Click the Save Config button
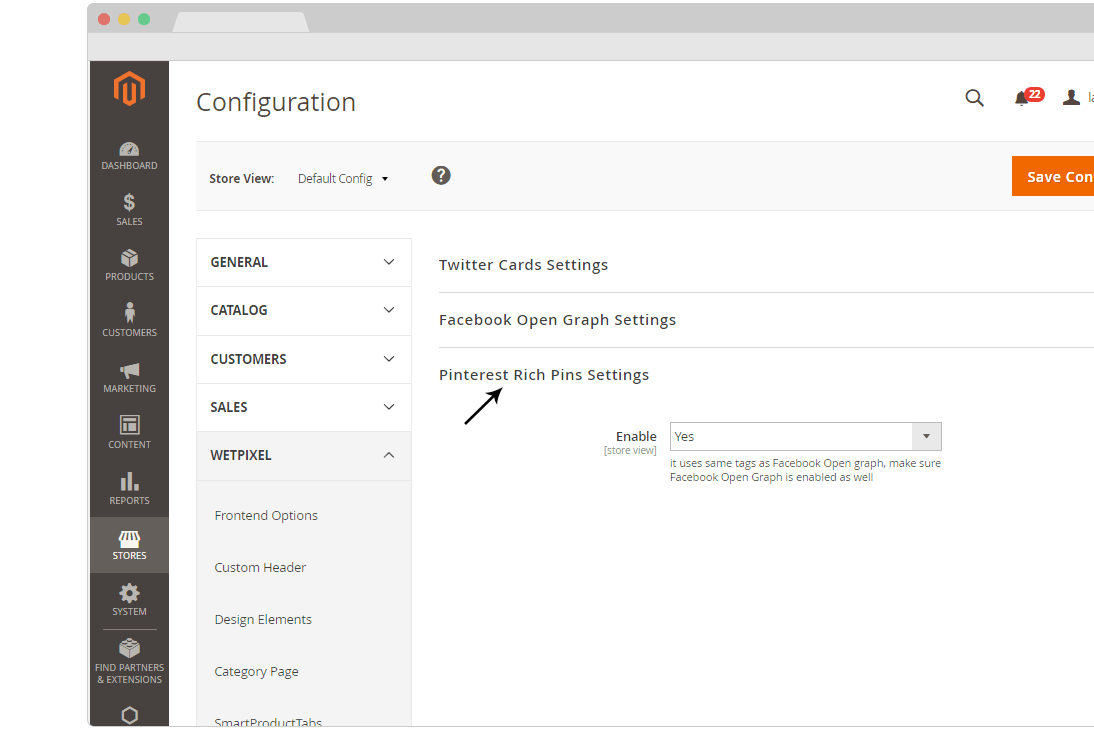The width and height of the screenshot is (1094, 732). 1053,177
